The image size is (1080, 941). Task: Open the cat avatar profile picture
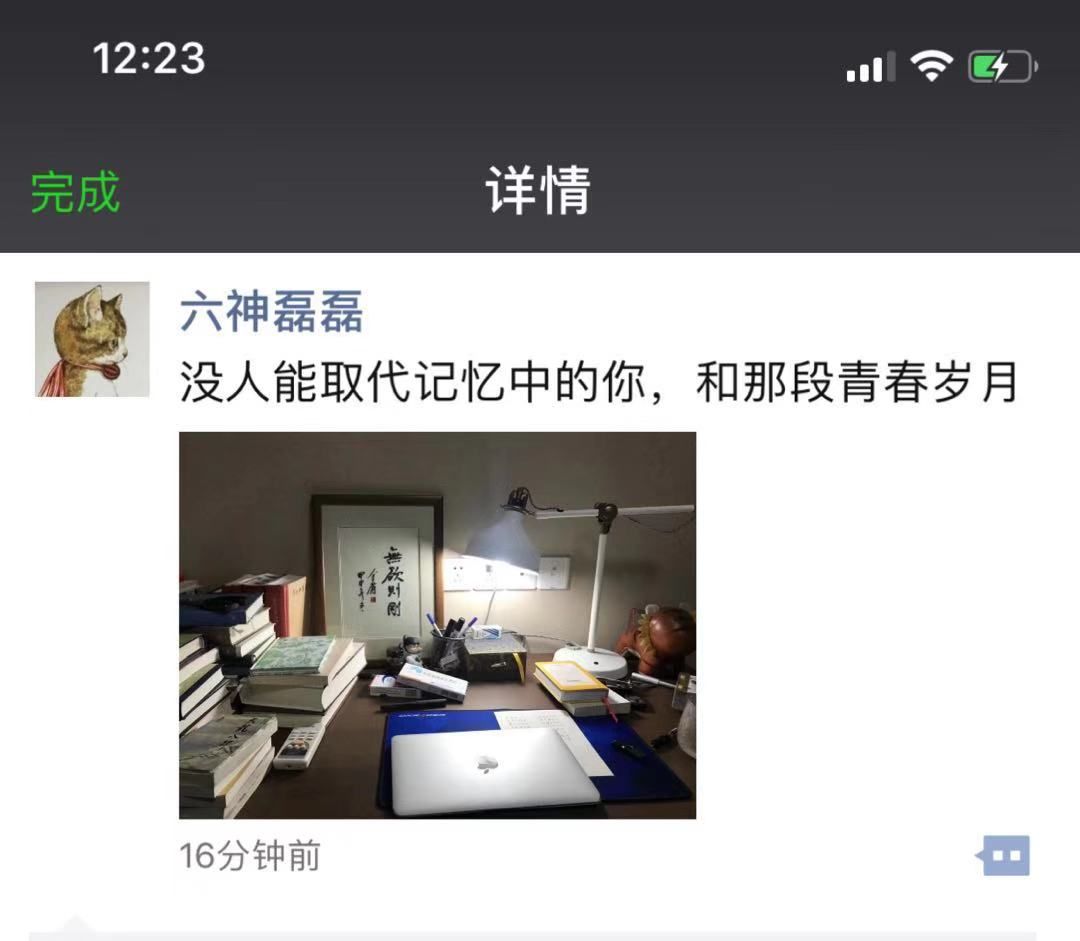pyautogui.click(x=92, y=339)
